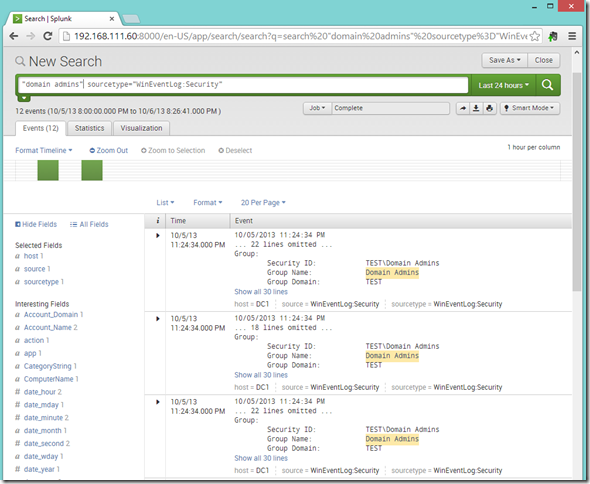This screenshot has height=484, width=590.
Task: Click Show all 30 lines in second event
Action: coord(261,375)
